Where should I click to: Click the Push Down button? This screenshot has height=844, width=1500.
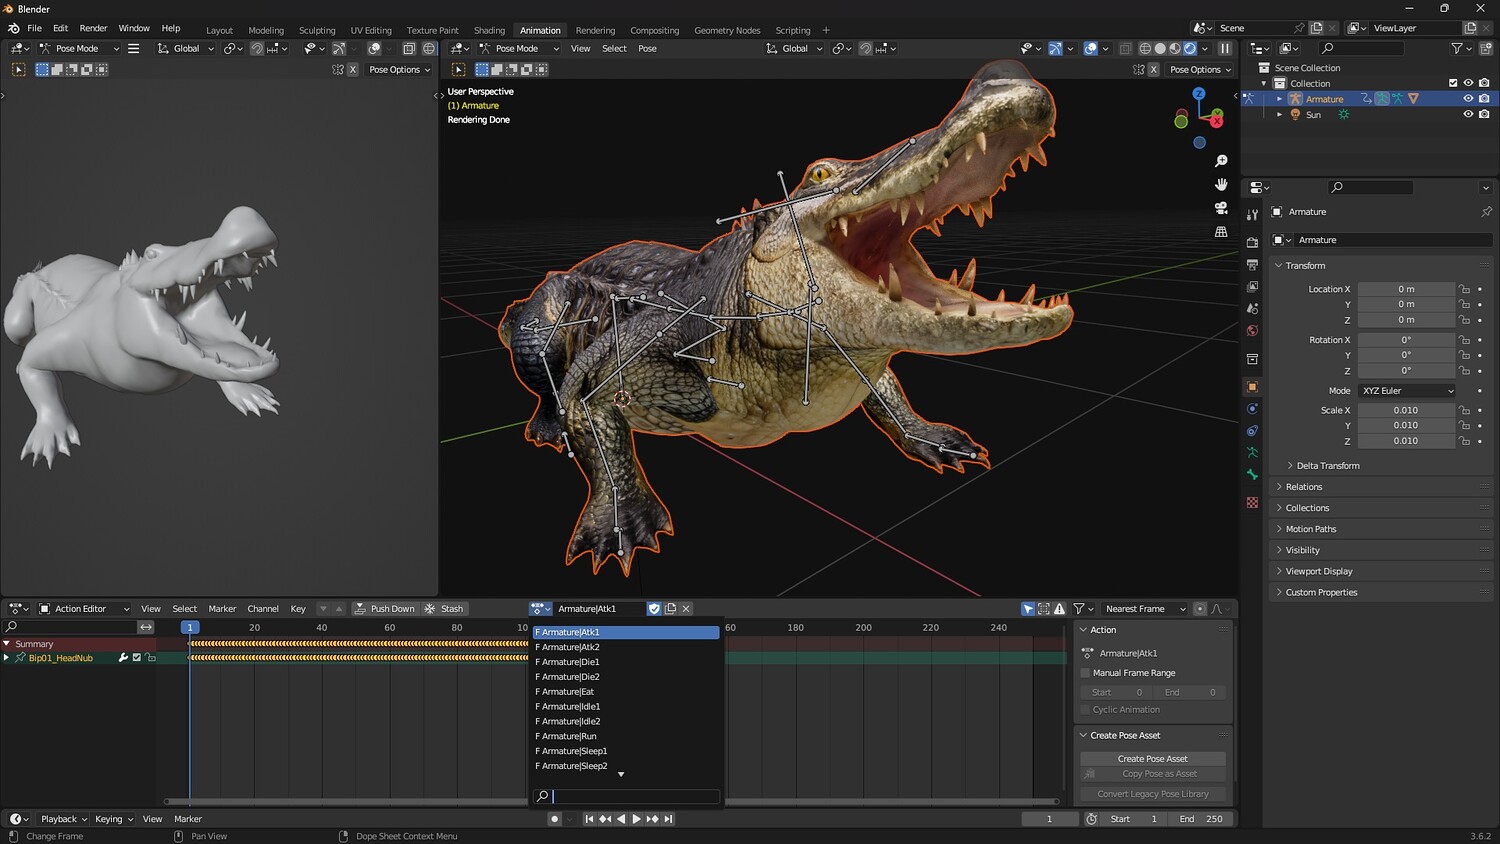click(384, 609)
